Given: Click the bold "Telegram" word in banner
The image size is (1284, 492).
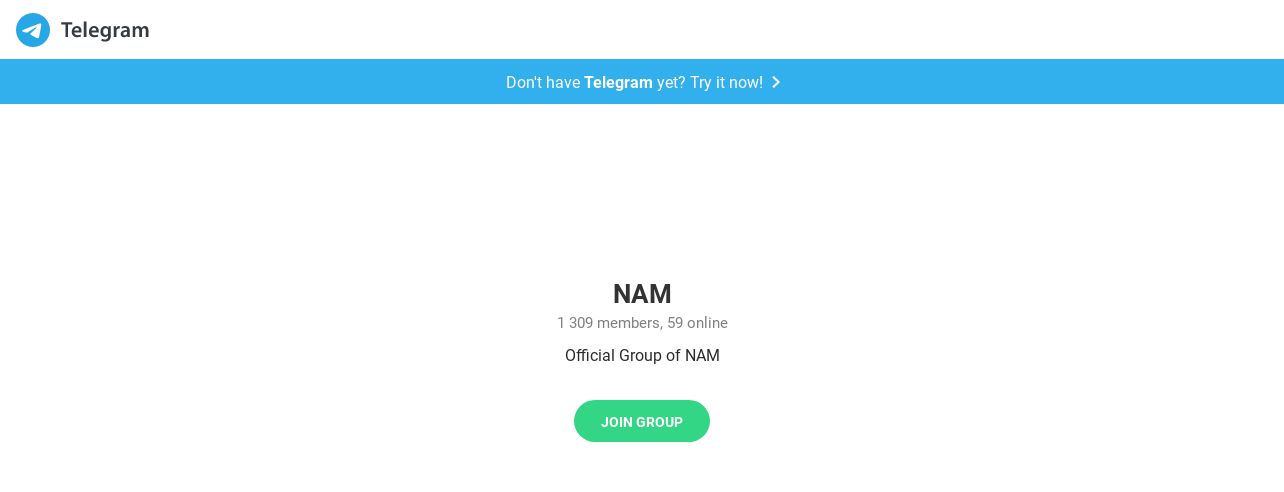Looking at the screenshot, I should click(x=618, y=82).
